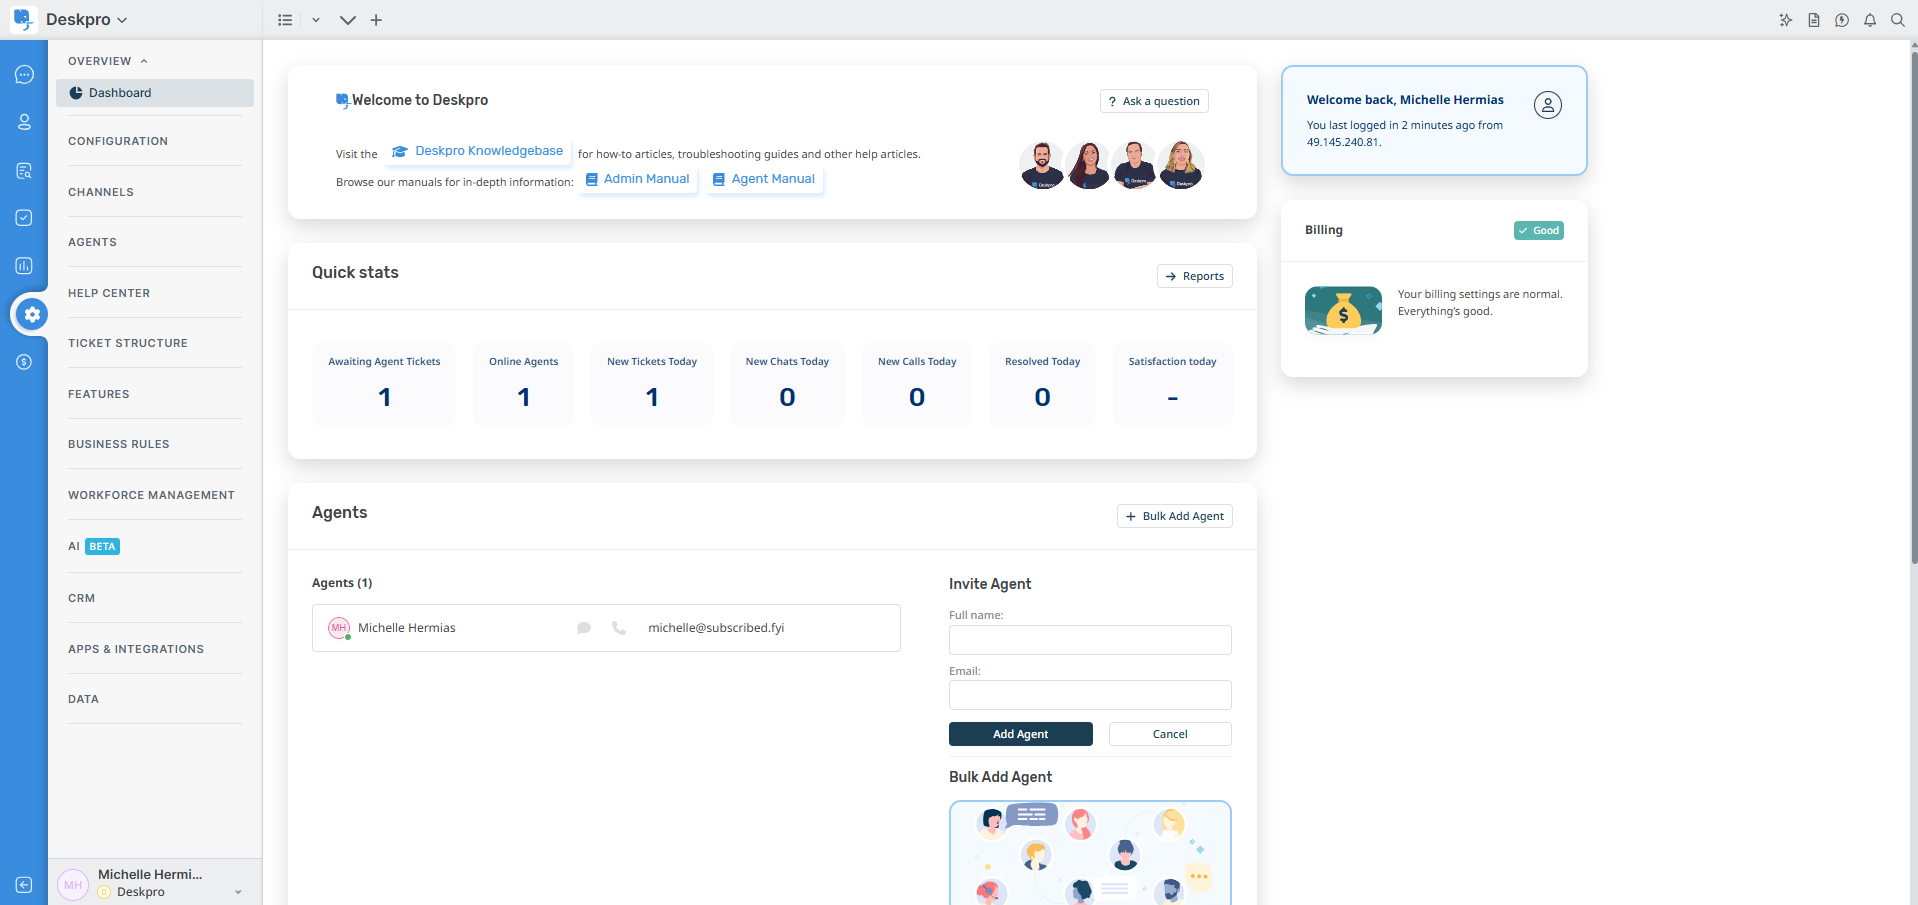Viewport: 1918px width, 905px height.
Task: Click the Dashboard pie chart icon
Action: click(76, 93)
